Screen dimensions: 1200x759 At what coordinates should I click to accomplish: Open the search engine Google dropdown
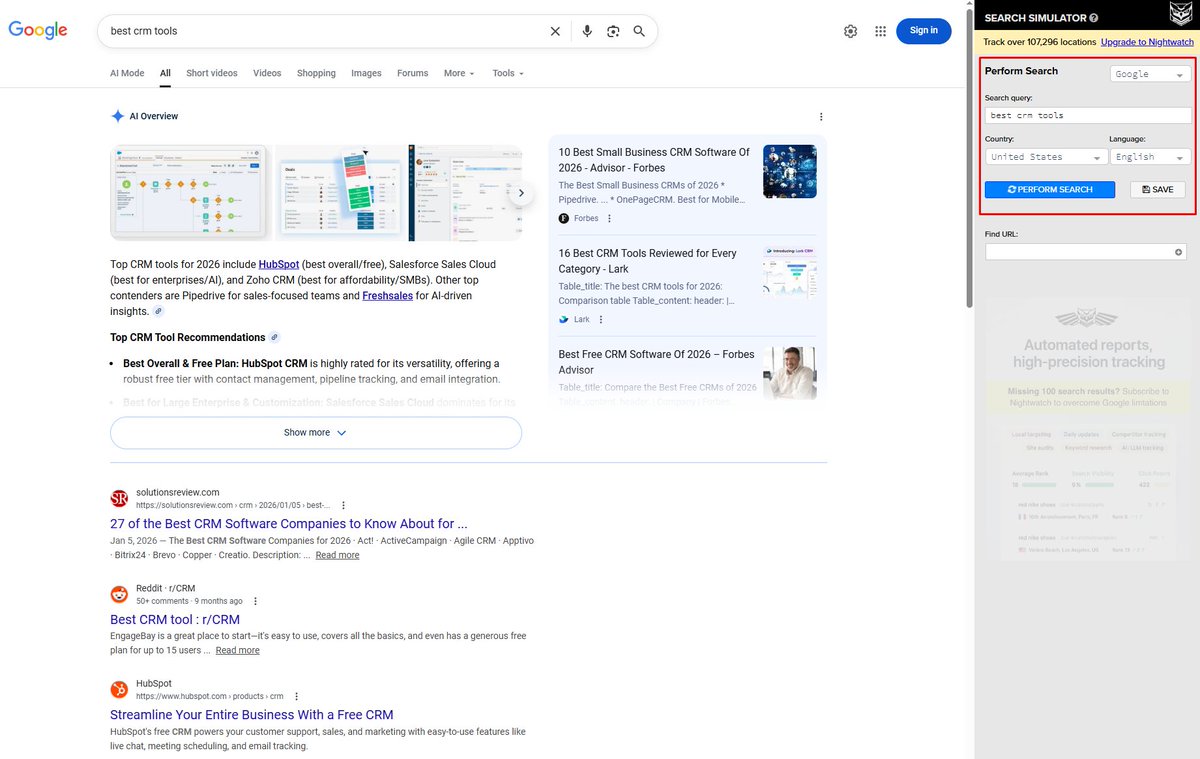coord(1150,74)
